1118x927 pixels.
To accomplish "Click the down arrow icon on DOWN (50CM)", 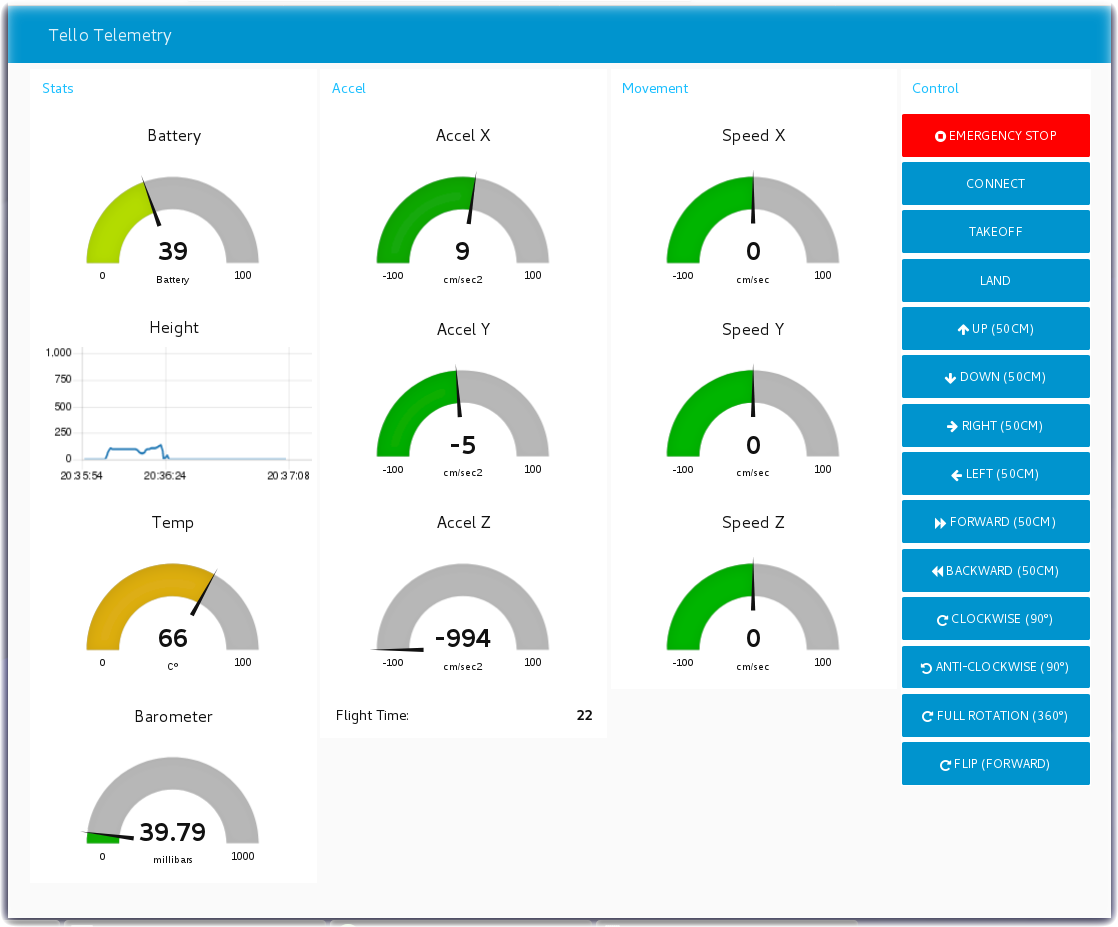I will [950, 378].
